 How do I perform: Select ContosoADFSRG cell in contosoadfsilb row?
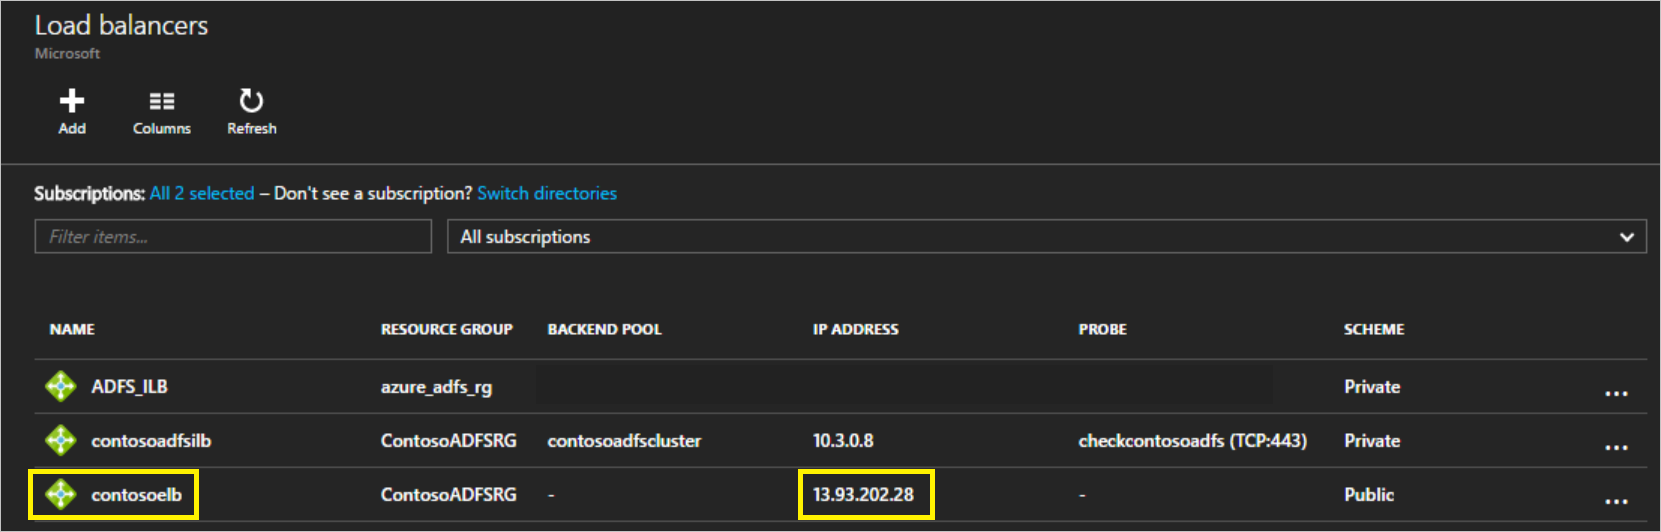pyautogui.click(x=448, y=440)
